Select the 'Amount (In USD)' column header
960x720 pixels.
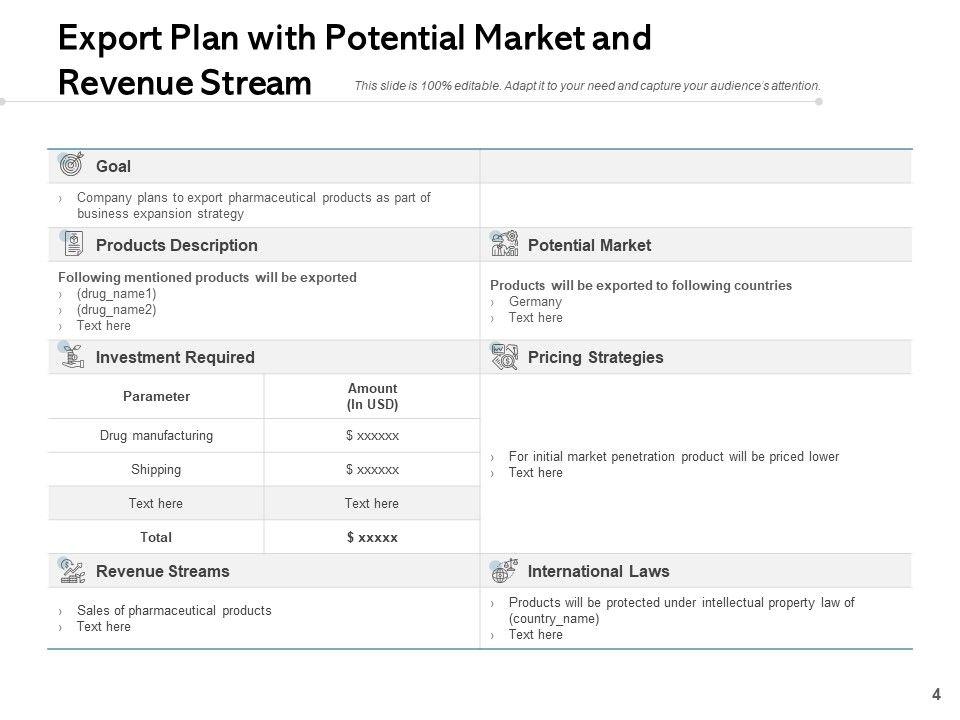[372, 396]
